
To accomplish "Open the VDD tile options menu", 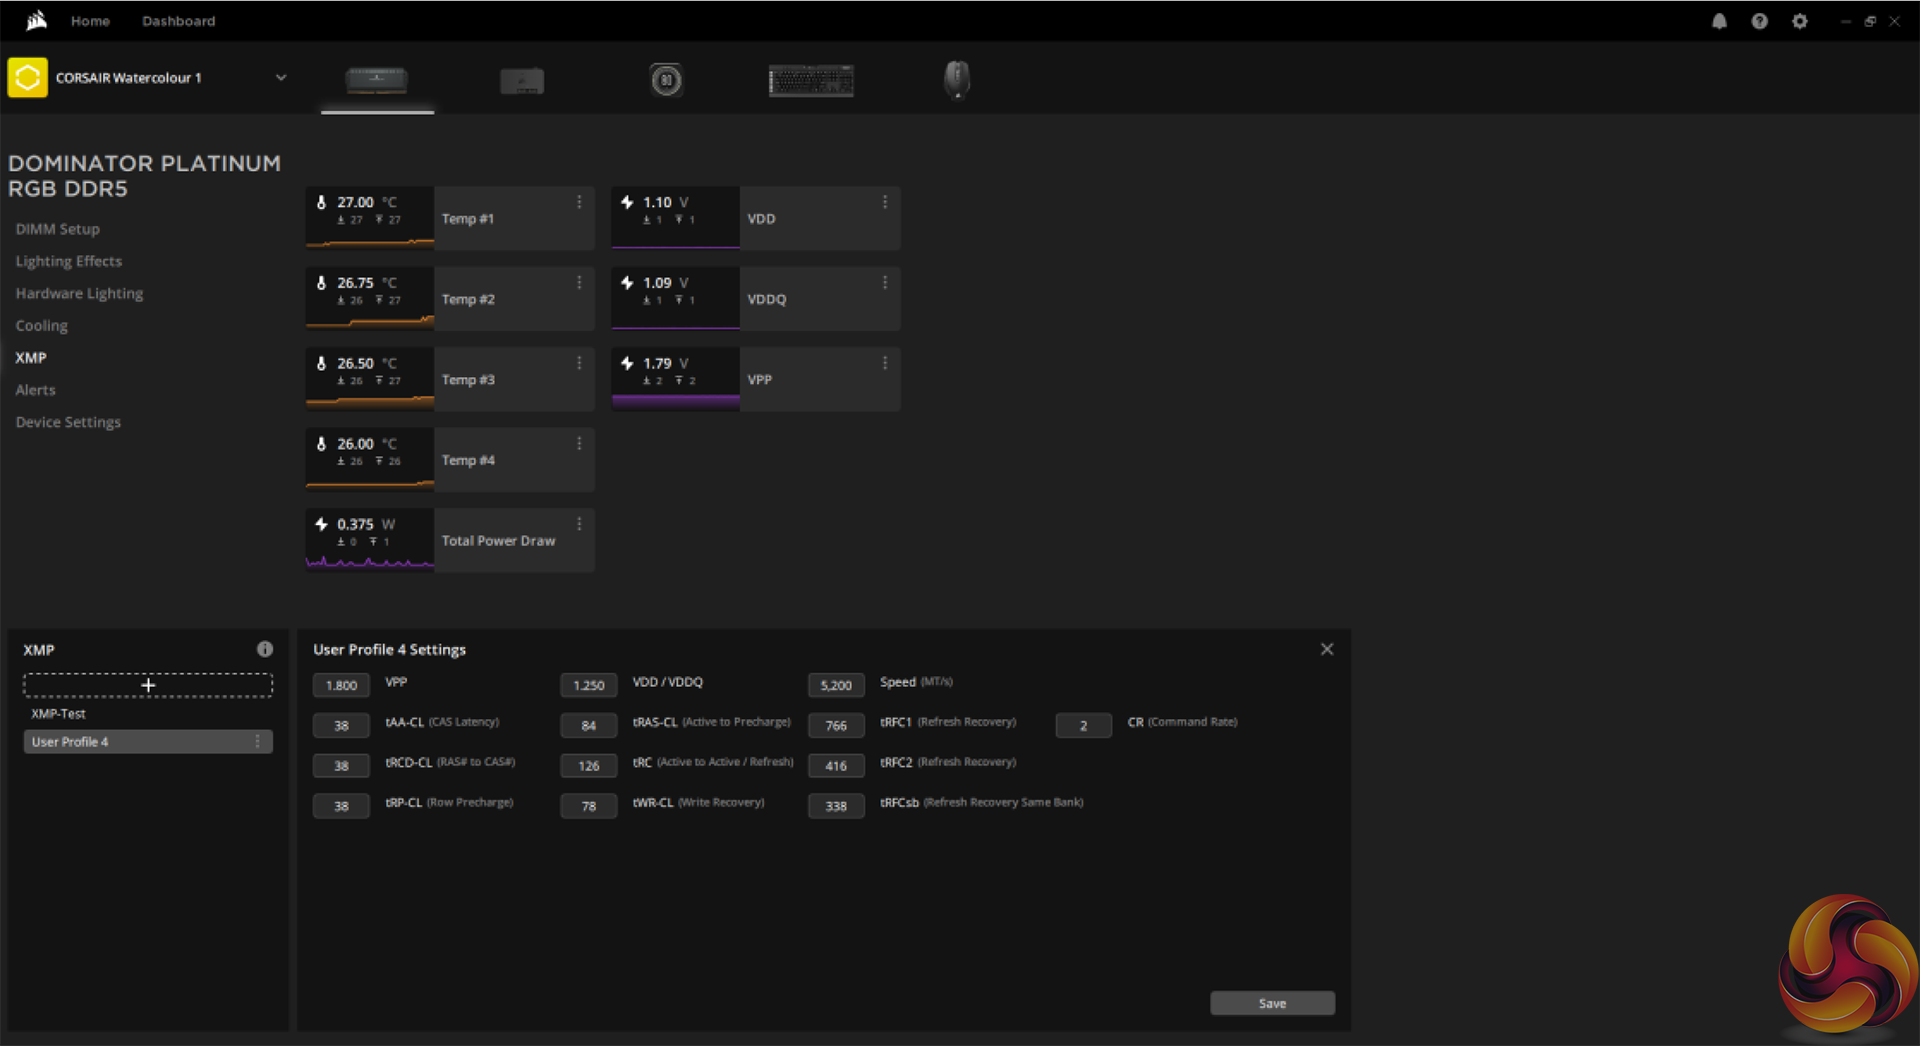I will pyautogui.click(x=885, y=202).
